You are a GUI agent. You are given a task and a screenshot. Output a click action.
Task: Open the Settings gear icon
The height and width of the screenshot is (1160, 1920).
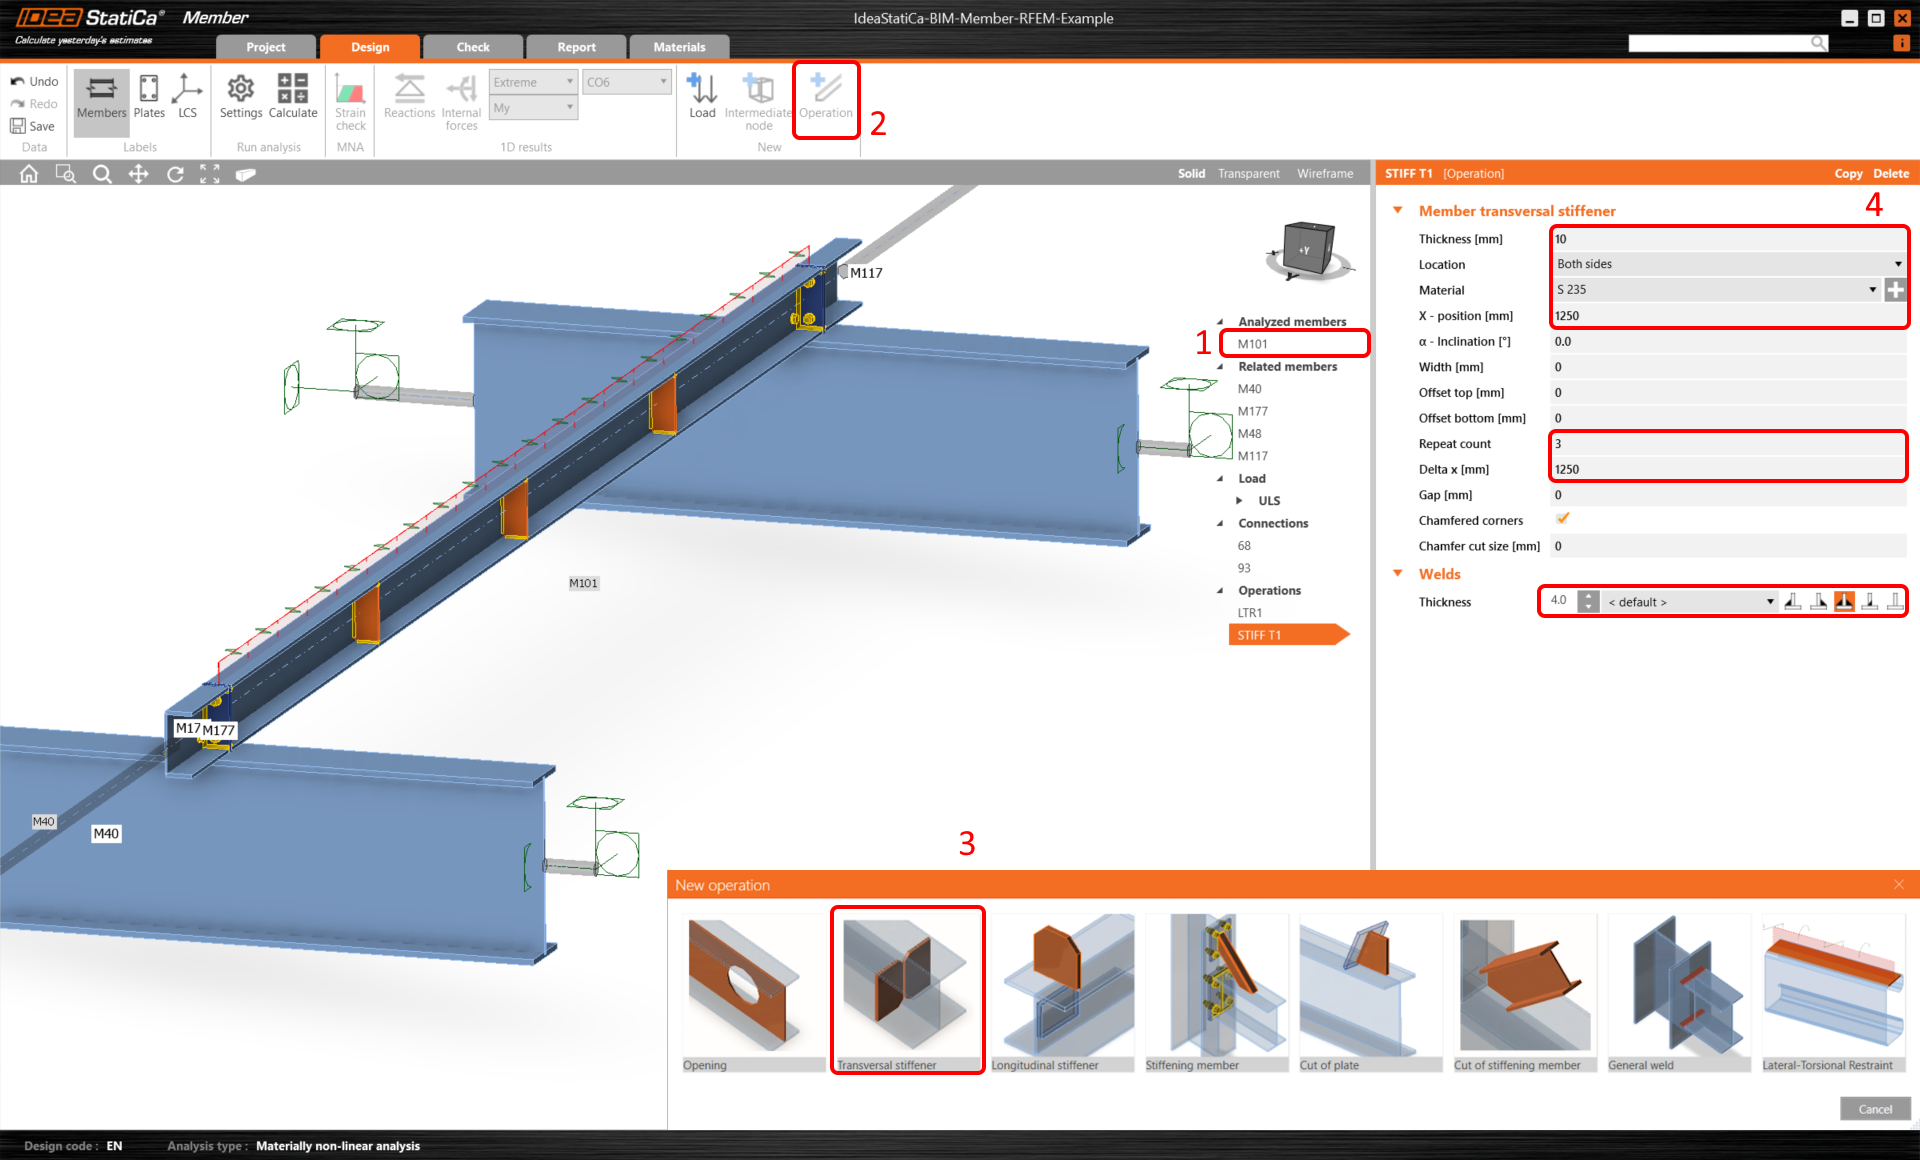tap(240, 90)
